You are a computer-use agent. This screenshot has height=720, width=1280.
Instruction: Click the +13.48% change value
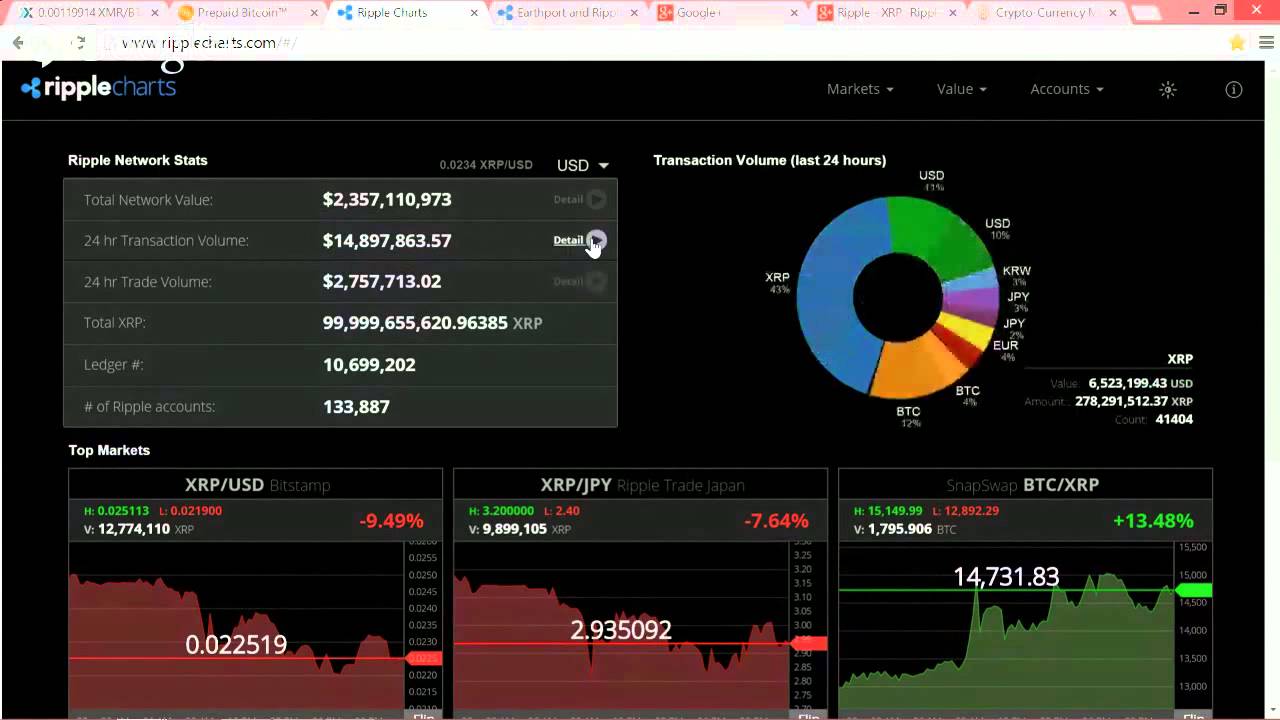tap(1153, 520)
